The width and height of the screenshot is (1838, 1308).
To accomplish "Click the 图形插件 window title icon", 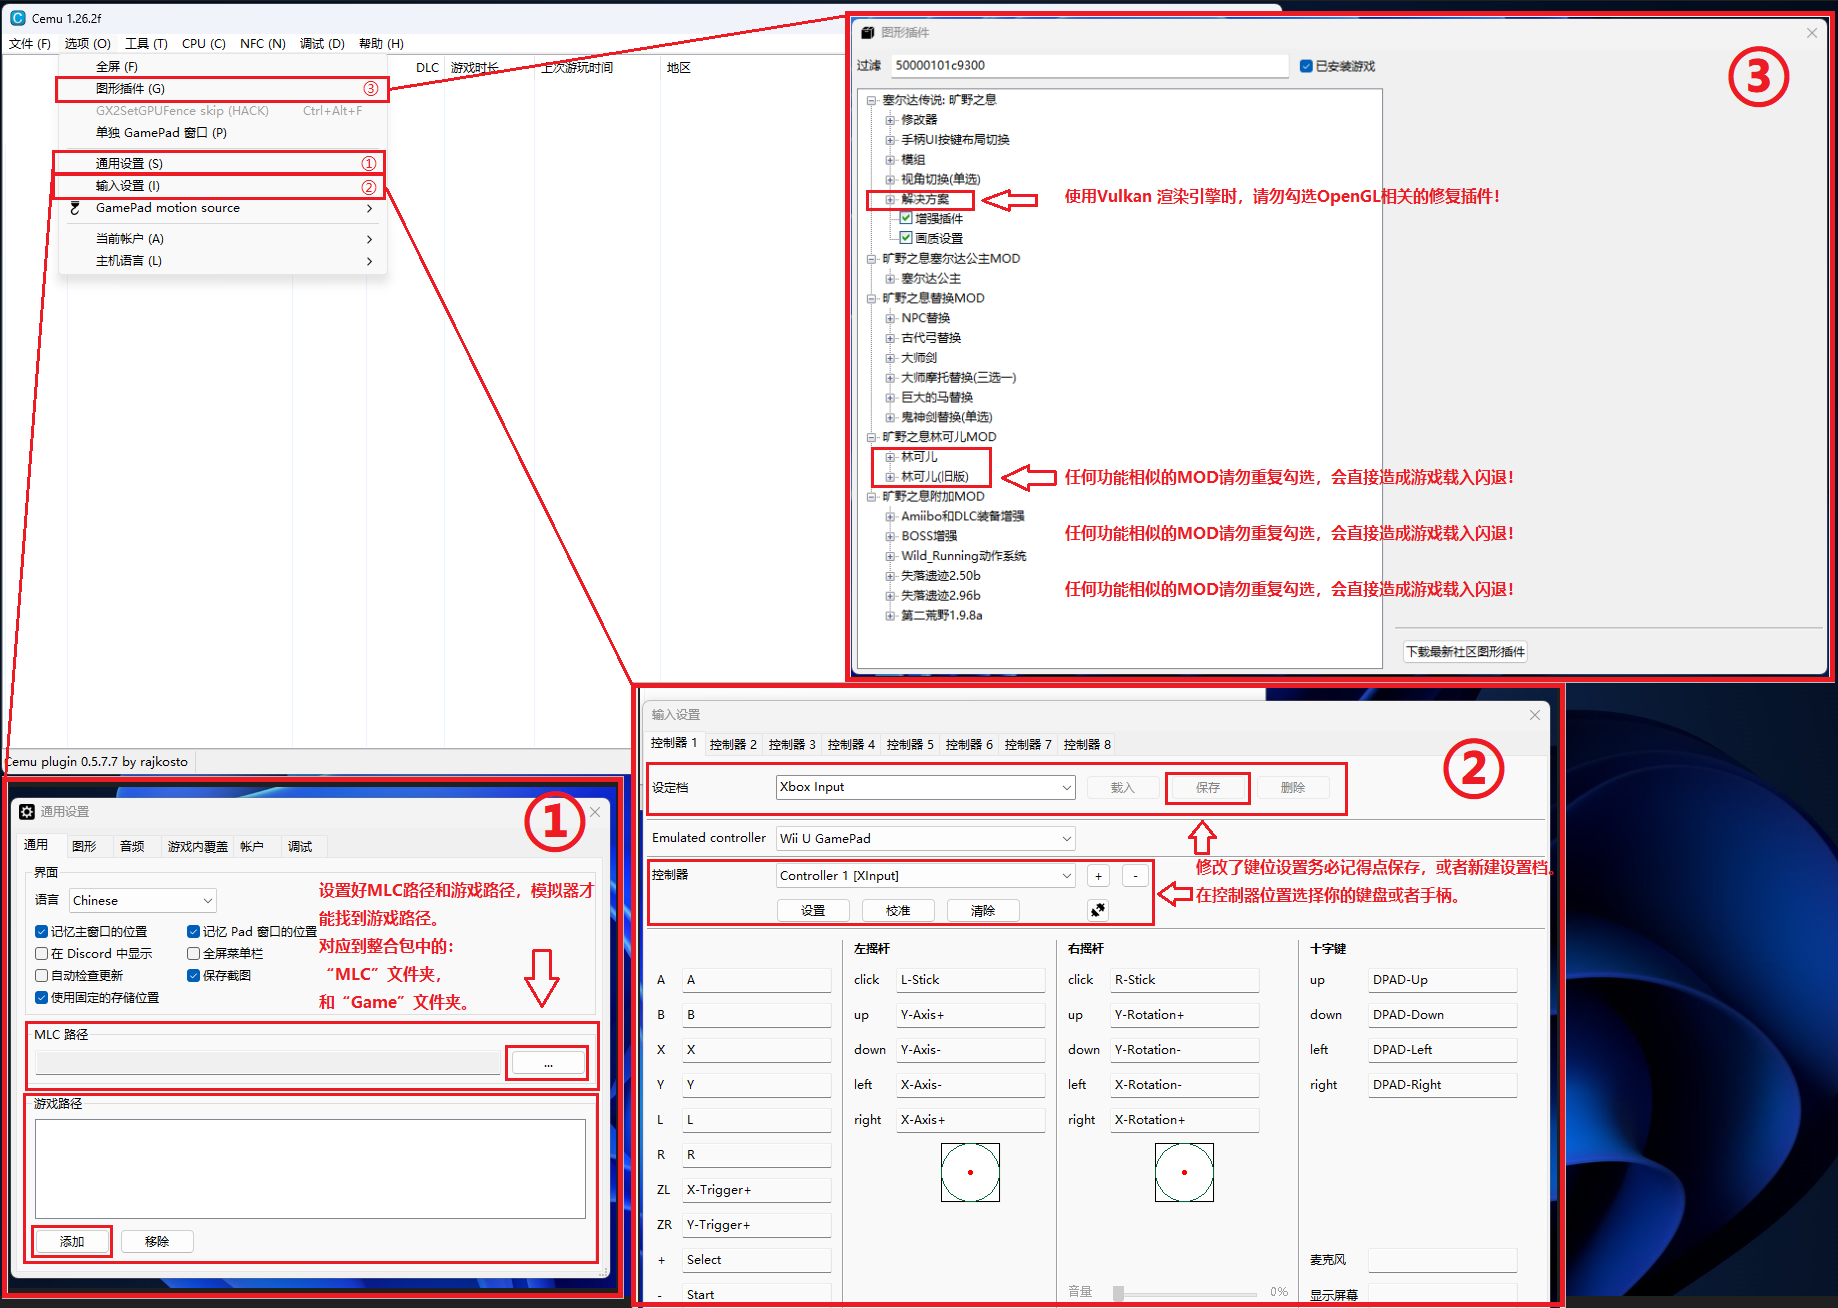I will 868,33.
